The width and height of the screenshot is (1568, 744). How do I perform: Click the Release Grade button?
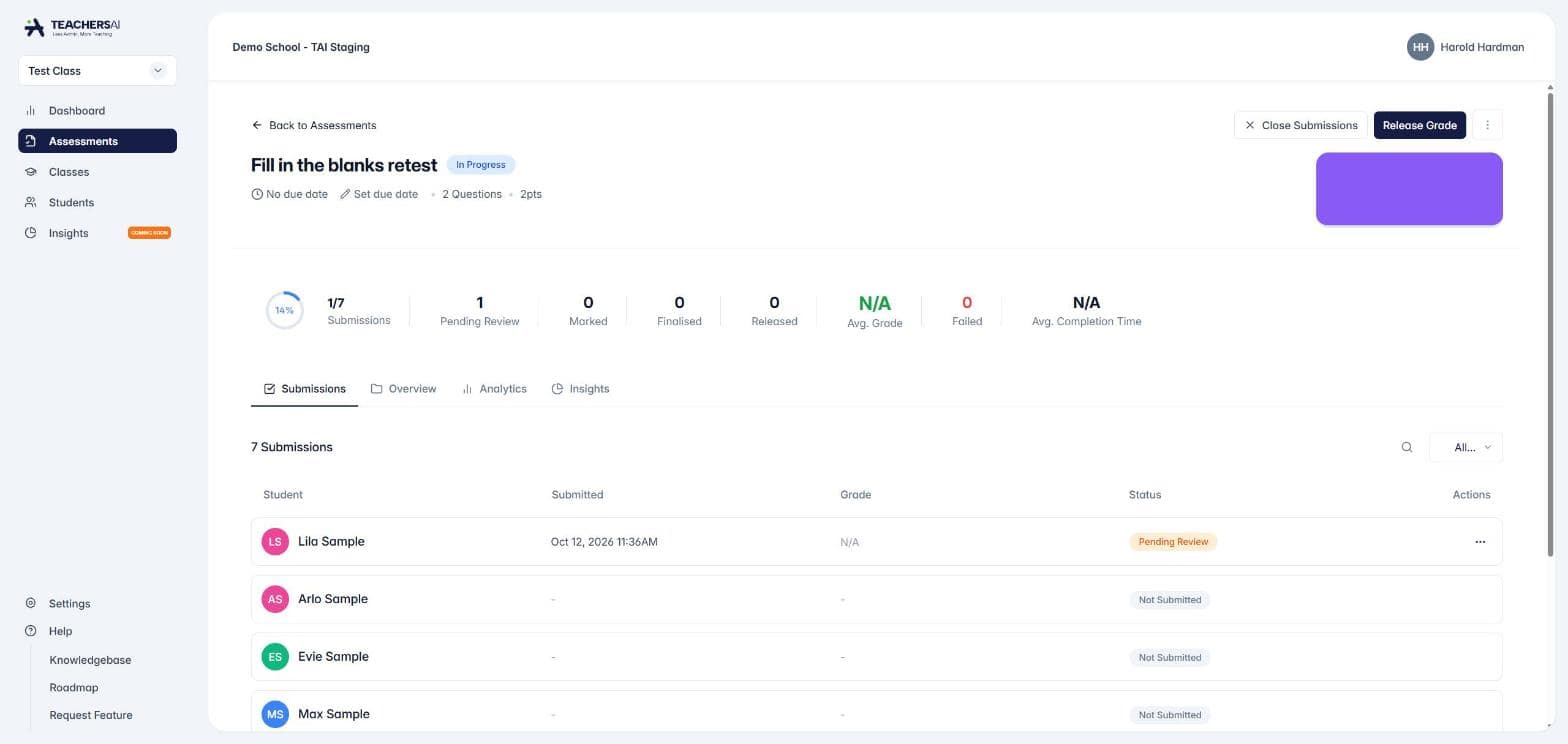click(1419, 125)
